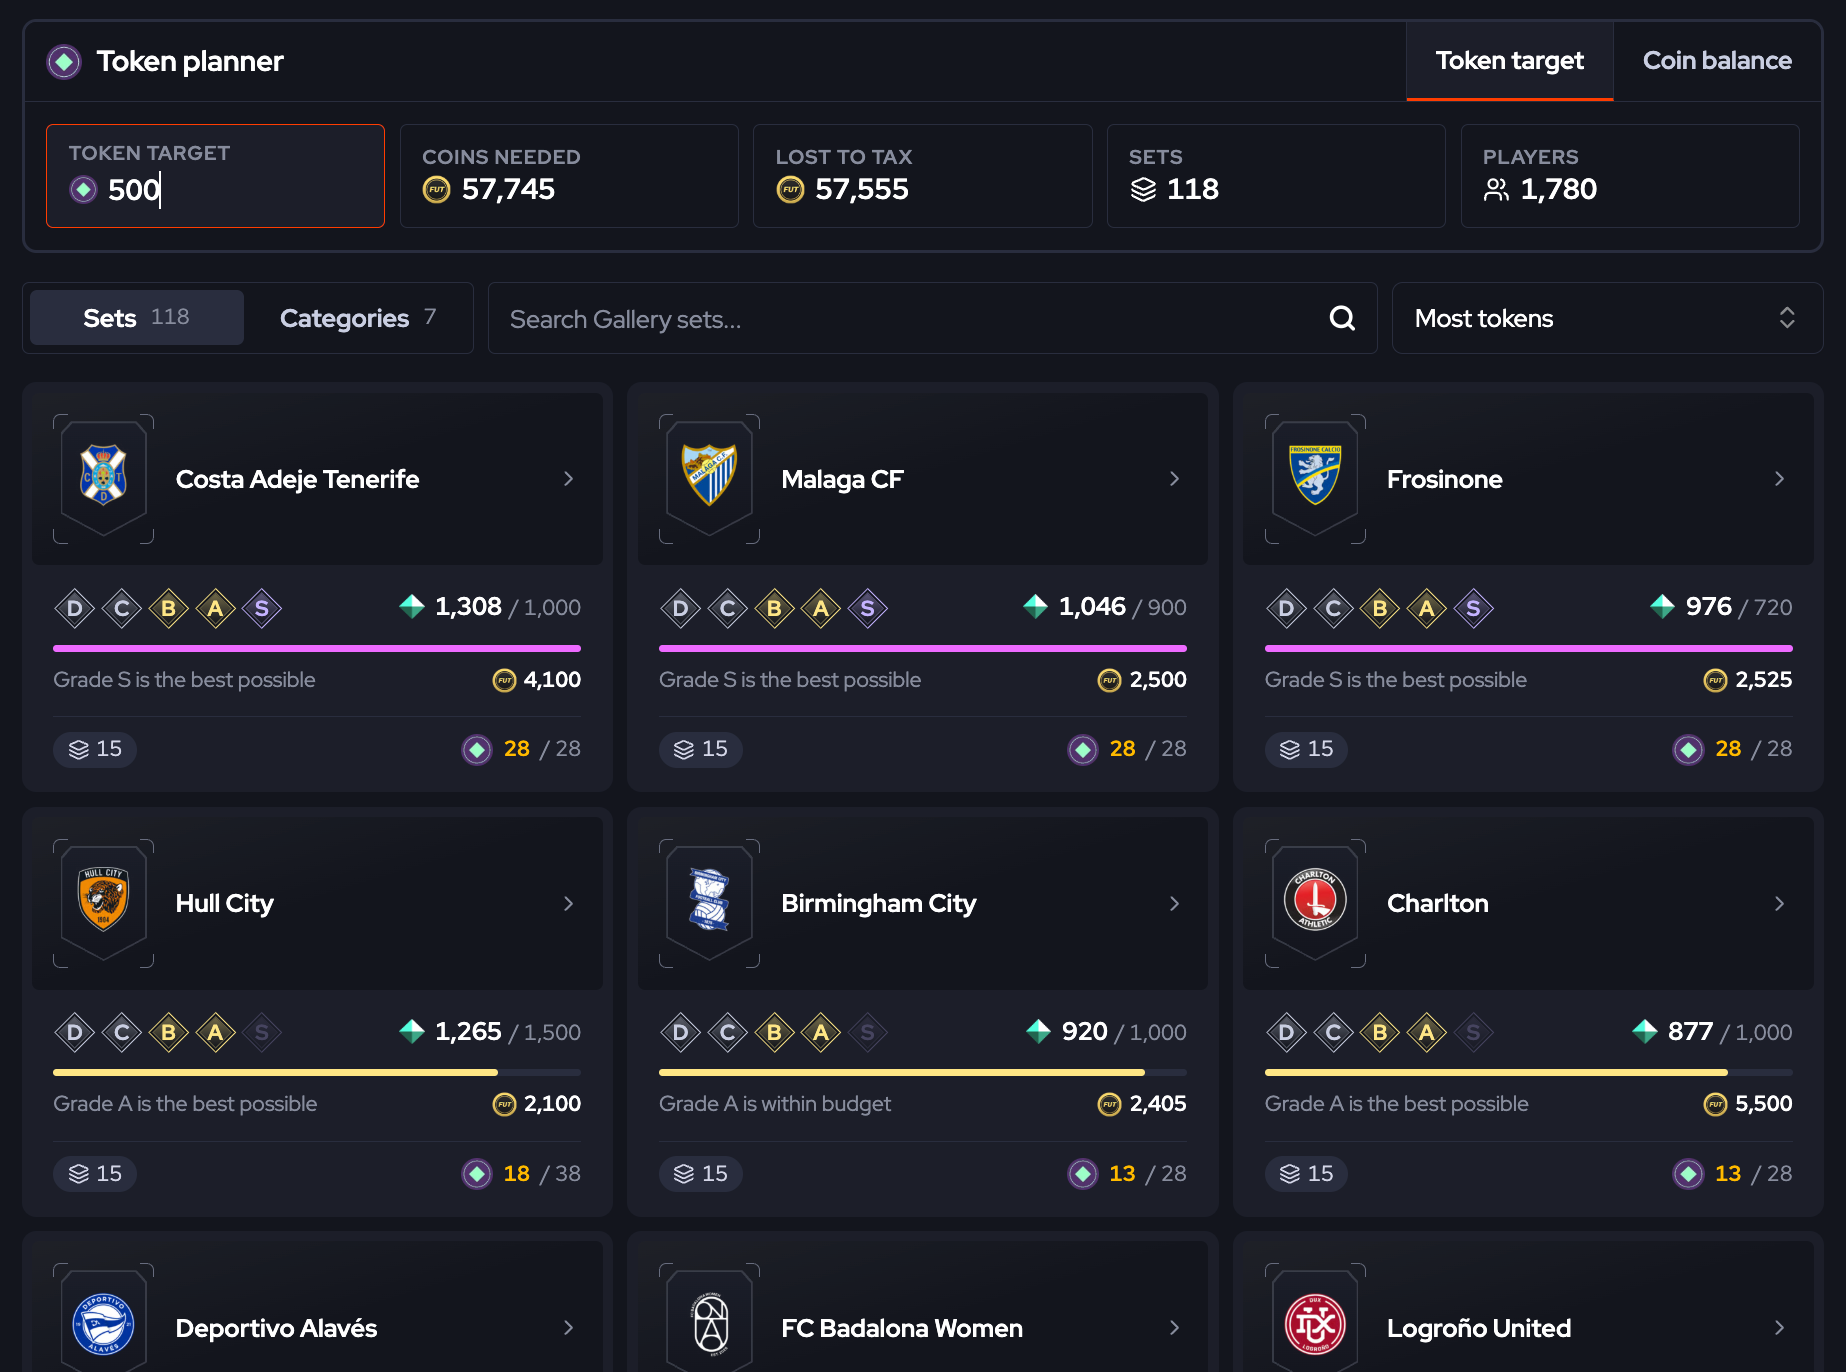Expand Costa Adeje Tenerife with its chevron

[568, 479]
